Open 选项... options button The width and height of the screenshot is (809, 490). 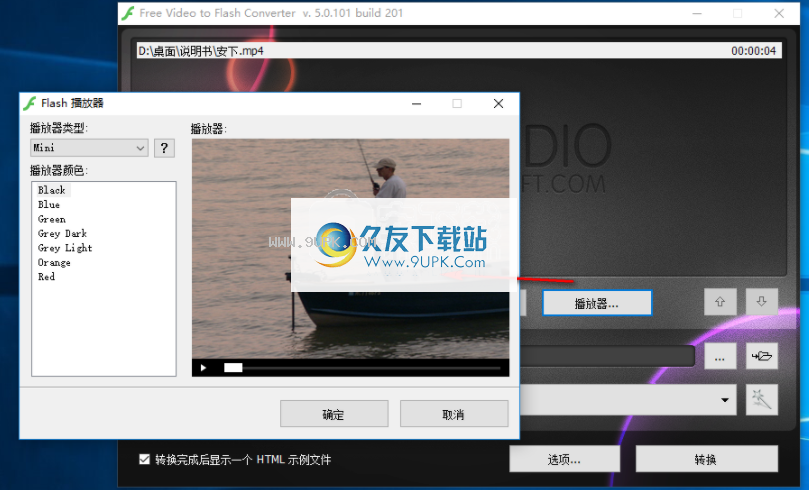coord(564,459)
